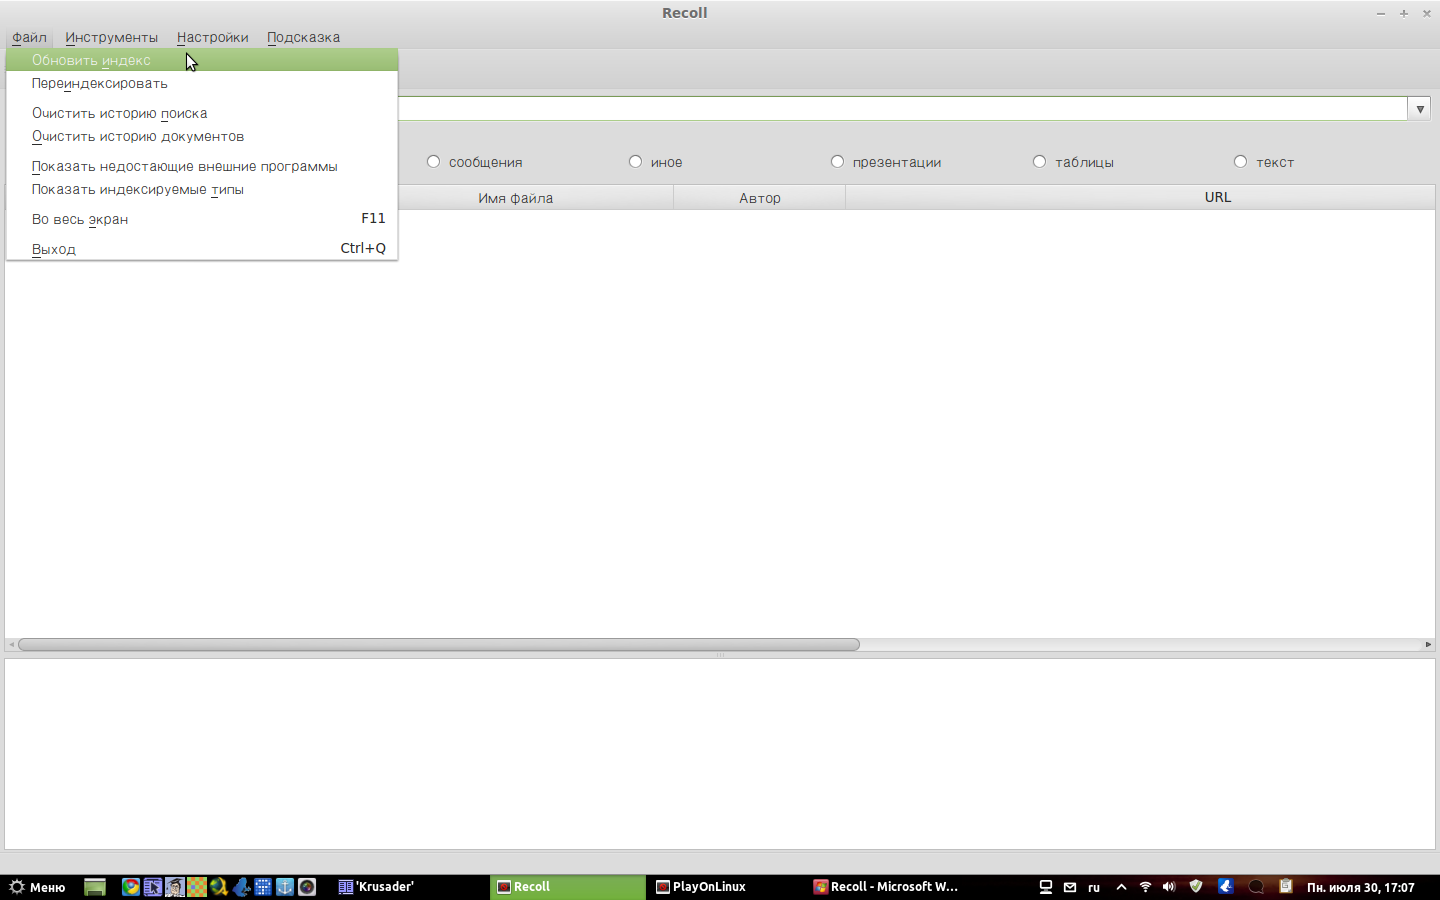
Task: Open the clipboard manager tray icon
Action: point(1286,886)
